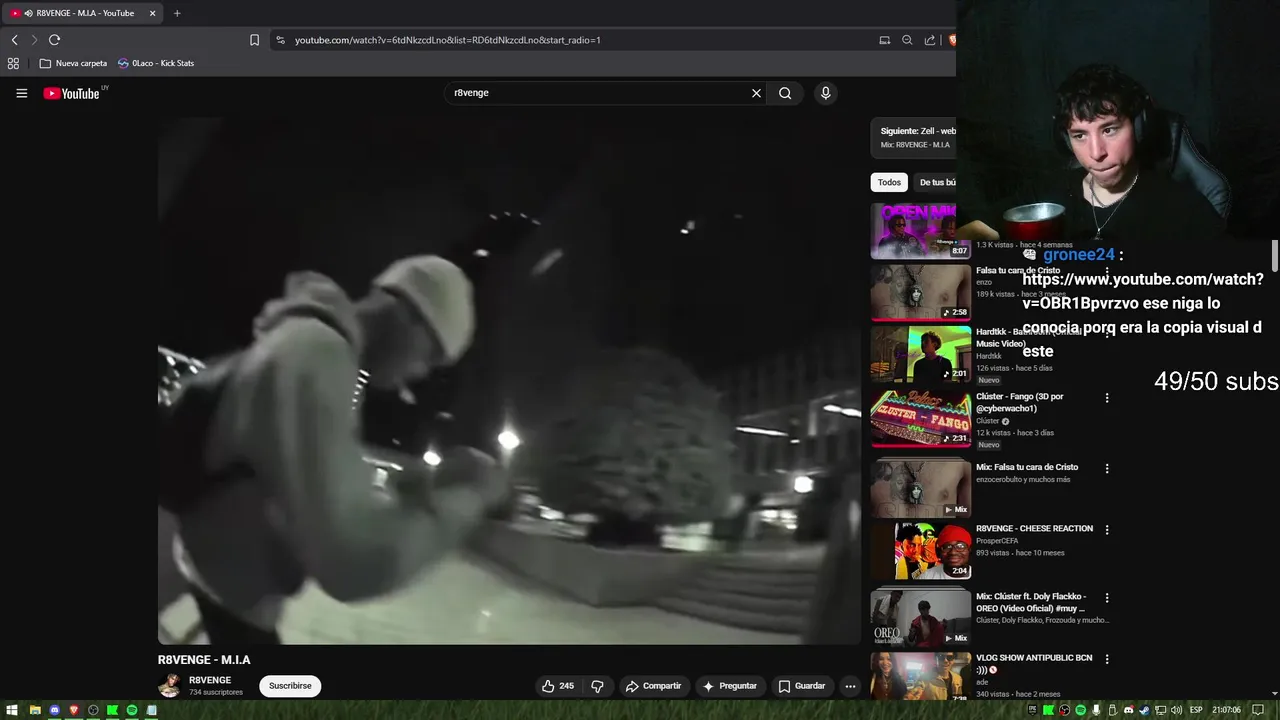Clear the r8venge search text
1280x720 pixels.
(756, 93)
